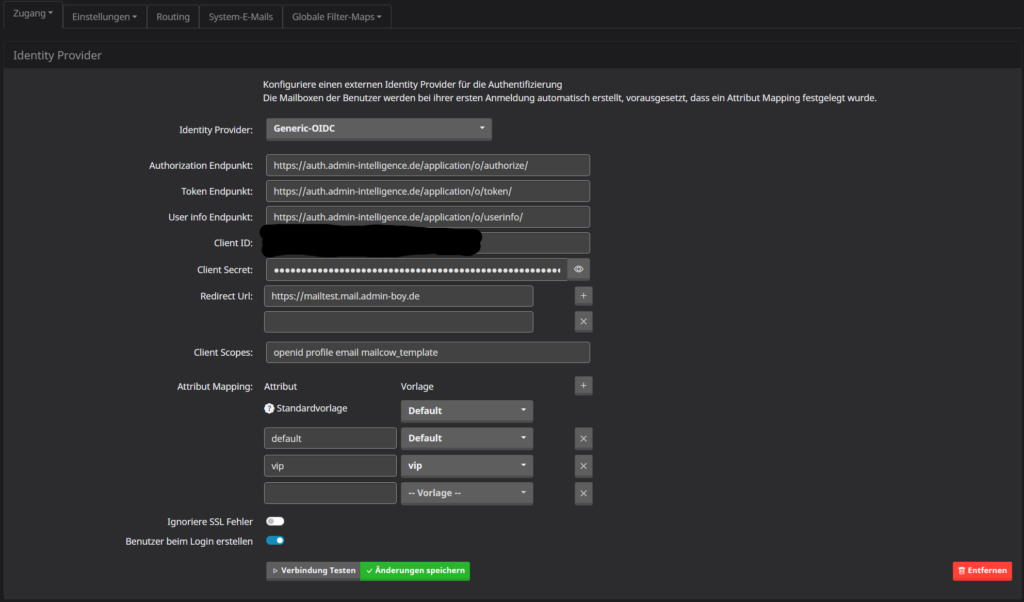Toggle Ignoriere SSL Fehler switch
Image resolution: width=1024 pixels, height=602 pixels.
pos(275,521)
